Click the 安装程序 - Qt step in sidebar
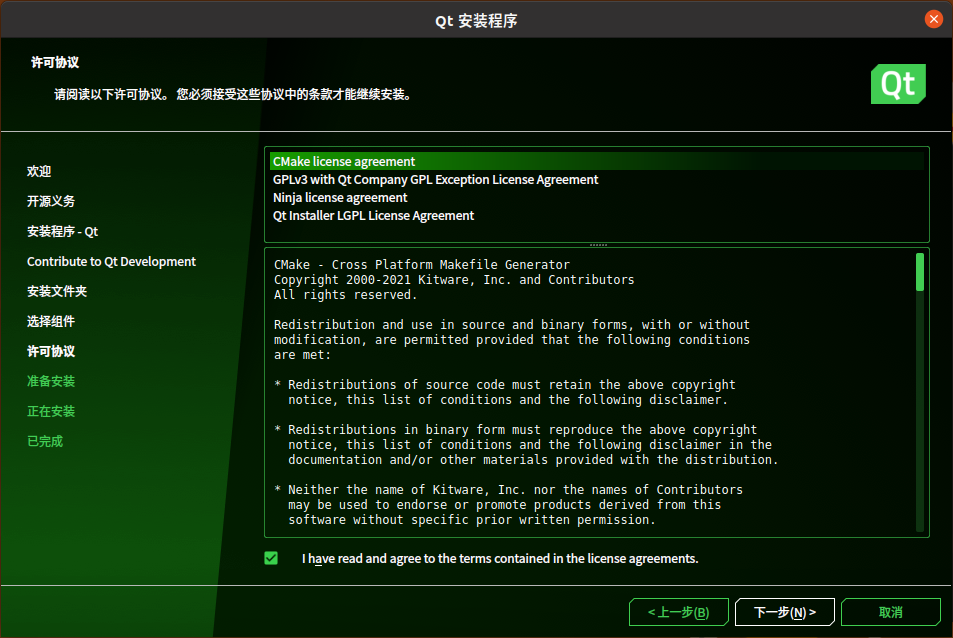953x638 pixels. click(x=62, y=232)
